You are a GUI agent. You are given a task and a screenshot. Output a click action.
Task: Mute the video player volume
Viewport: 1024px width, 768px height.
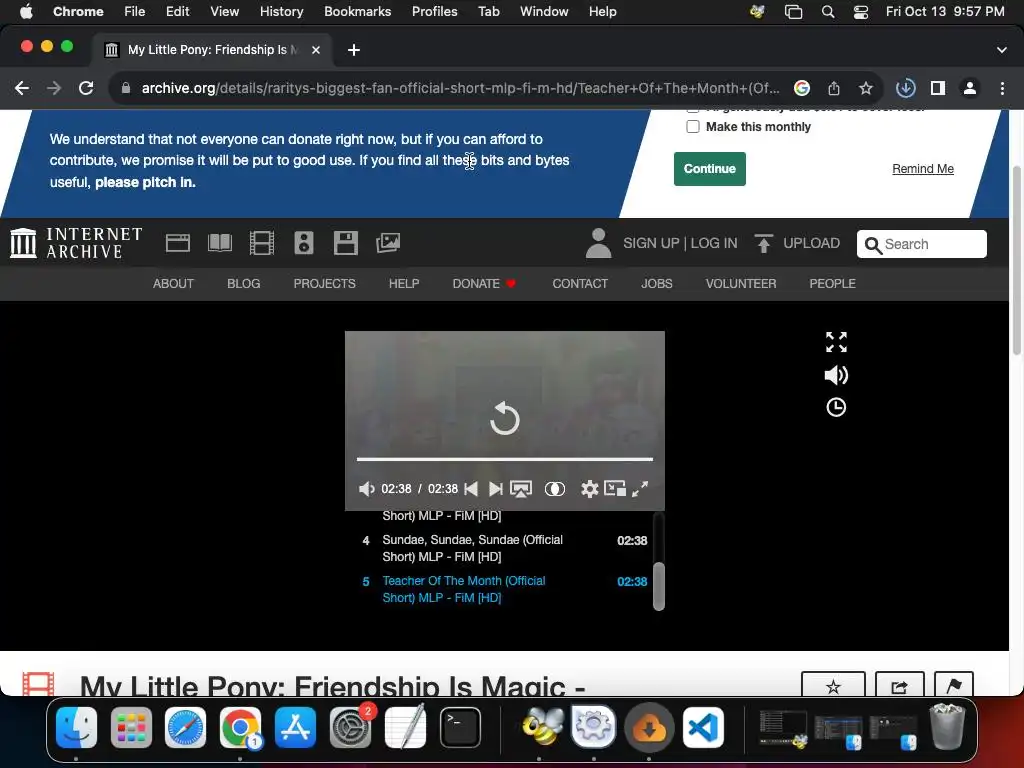coord(366,488)
